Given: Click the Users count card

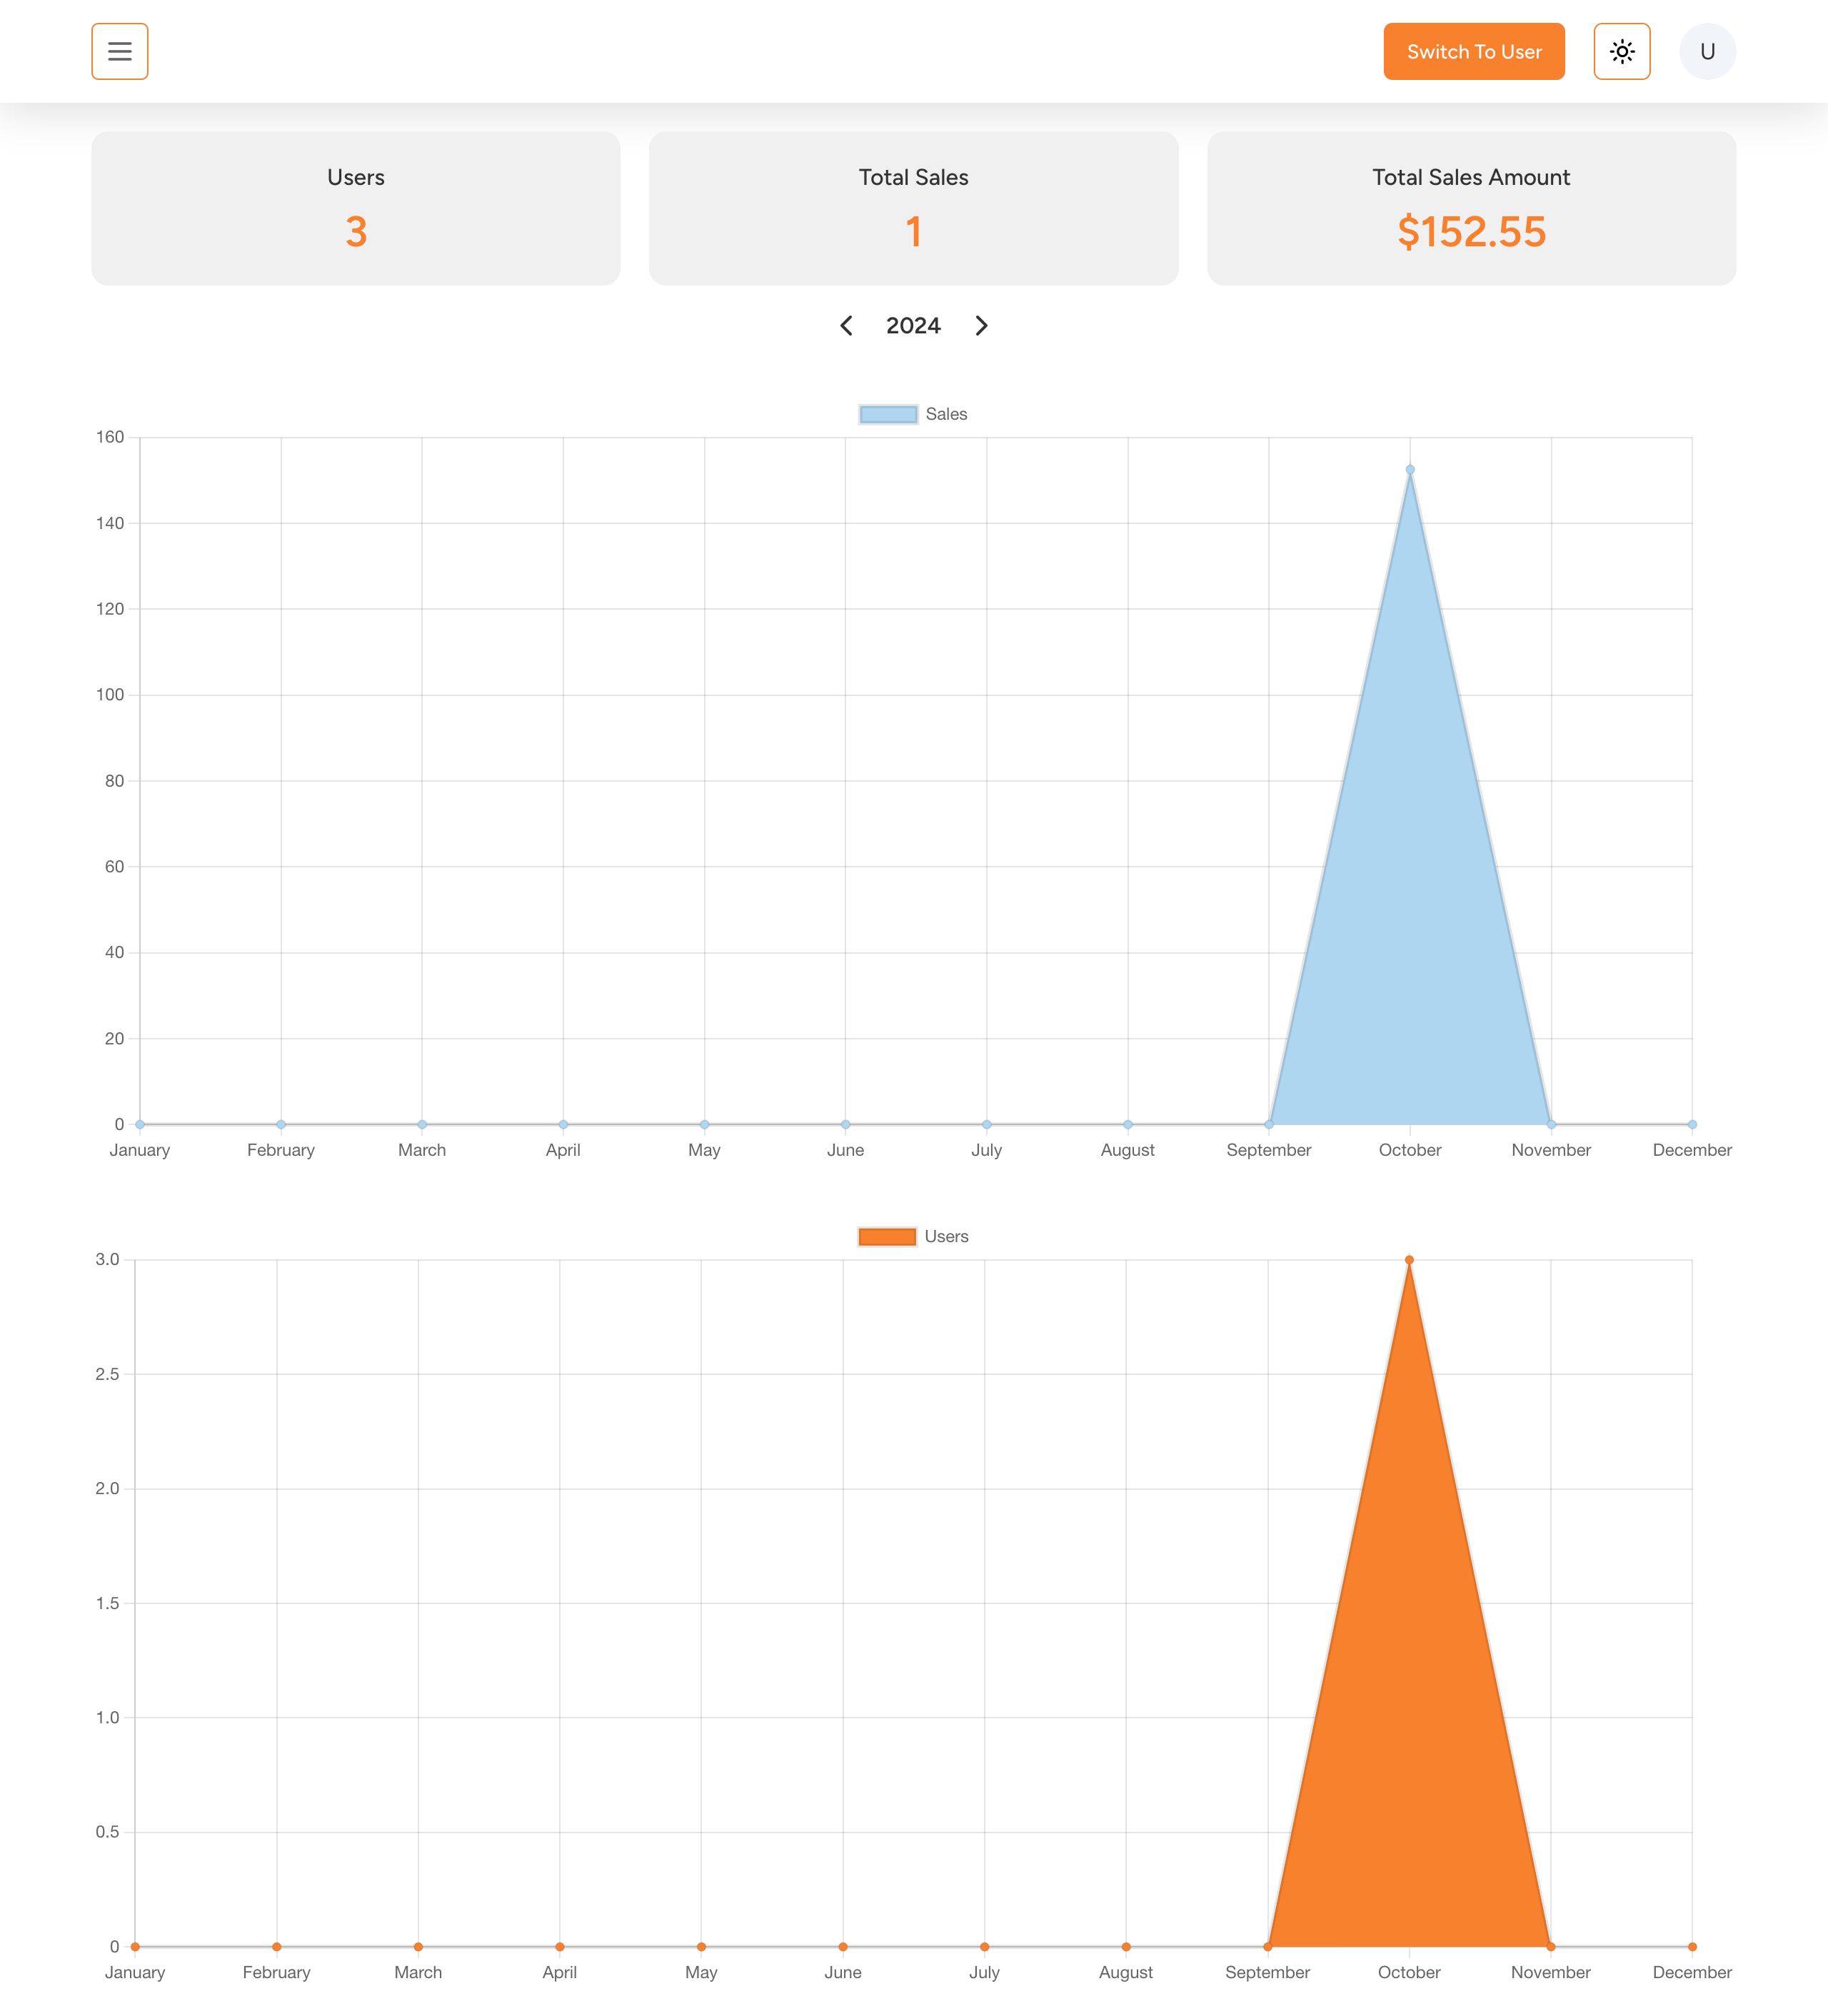Looking at the screenshot, I should pyautogui.click(x=355, y=208).
